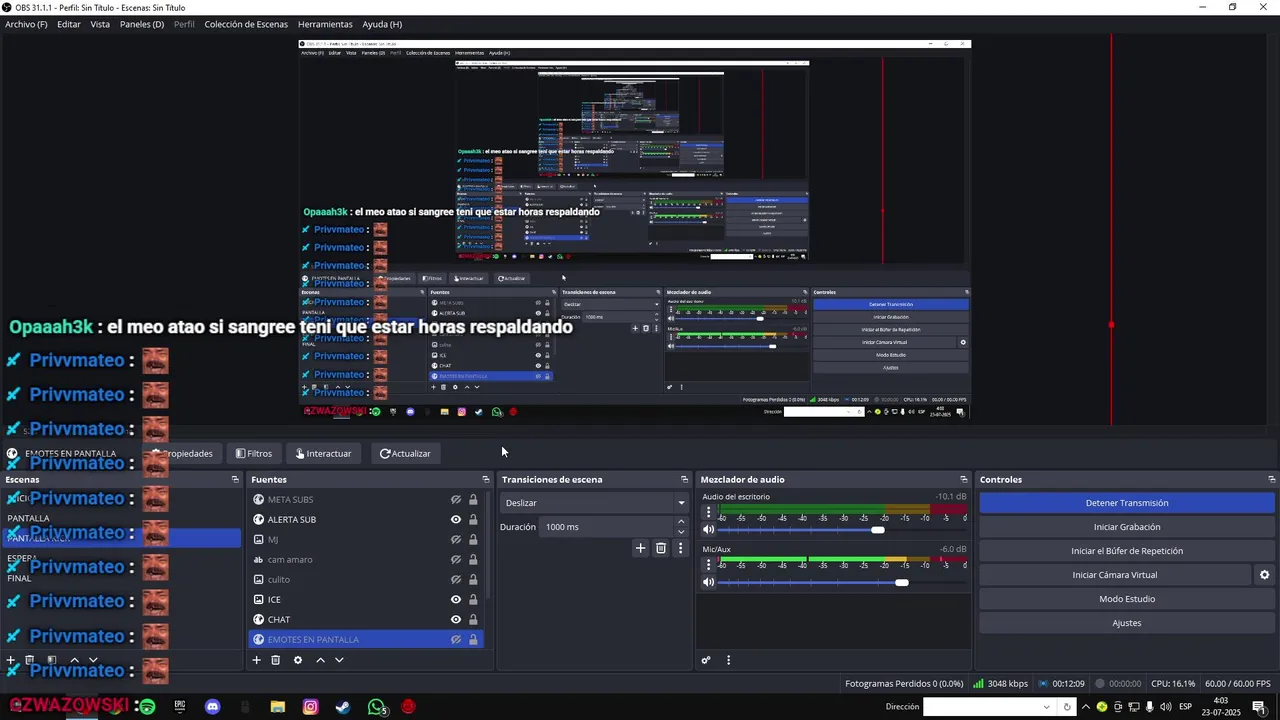The image size is (1280, 720).
Task: Increase transition duration with up arrow
Action: 682,522
